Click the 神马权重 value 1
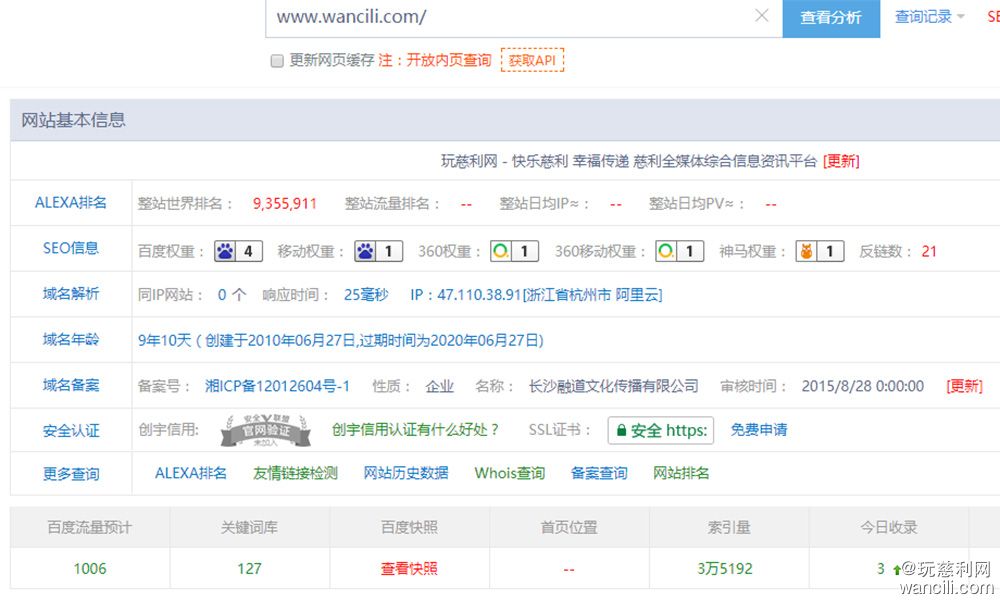This screenshot has height=600, width=1000. [830, 251]
